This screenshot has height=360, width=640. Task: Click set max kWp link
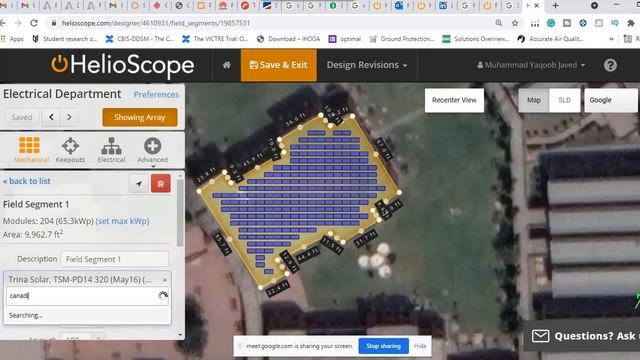pyautogui.click(x=122, y=221)
